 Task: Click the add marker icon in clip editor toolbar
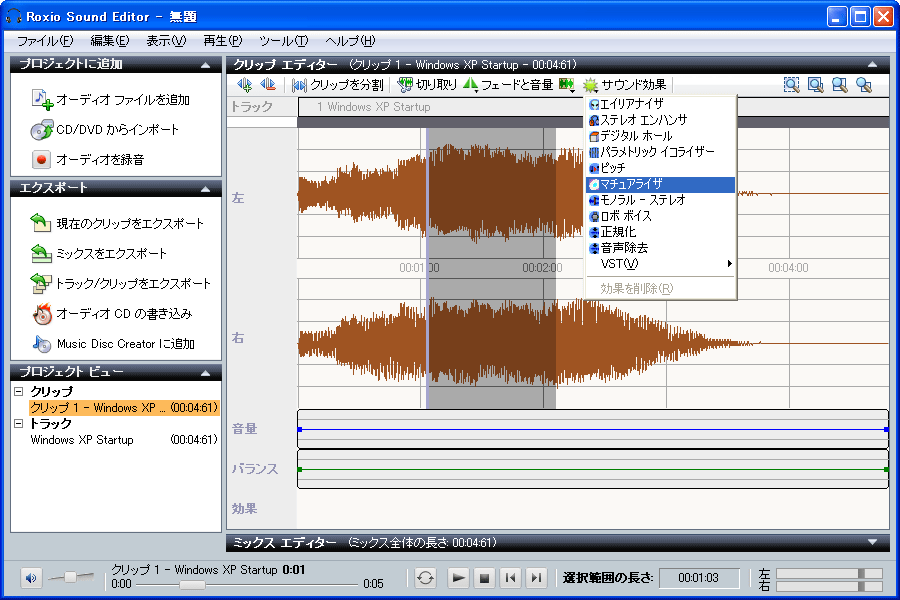(x=245, y=85)
